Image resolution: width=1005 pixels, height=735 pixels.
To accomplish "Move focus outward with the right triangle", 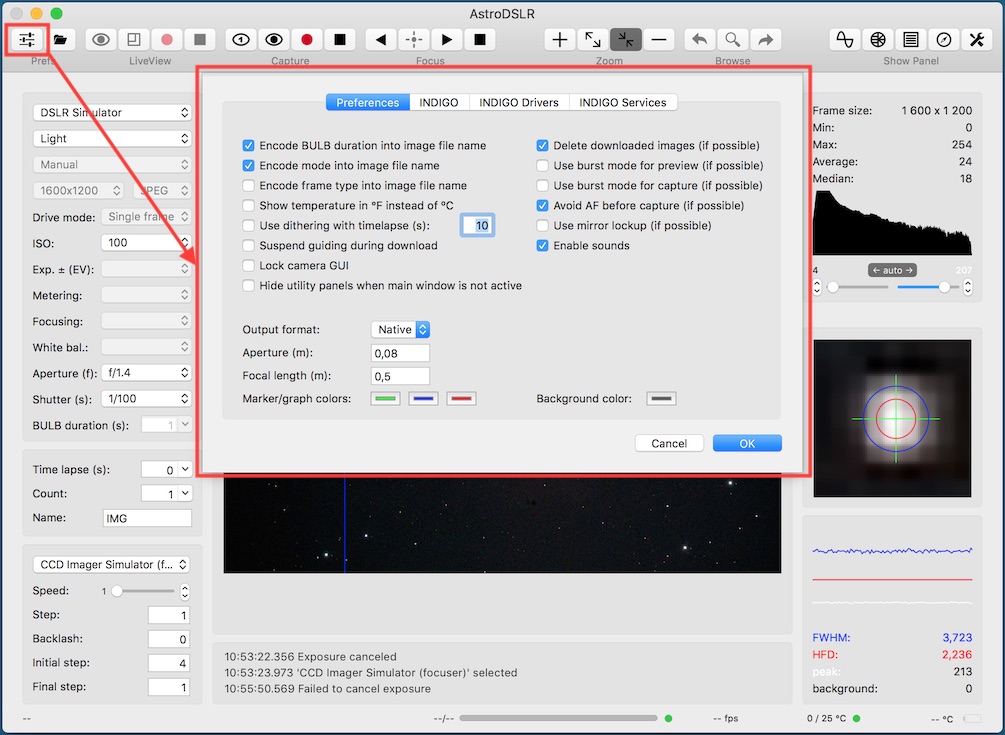I will tap(447, 40).
